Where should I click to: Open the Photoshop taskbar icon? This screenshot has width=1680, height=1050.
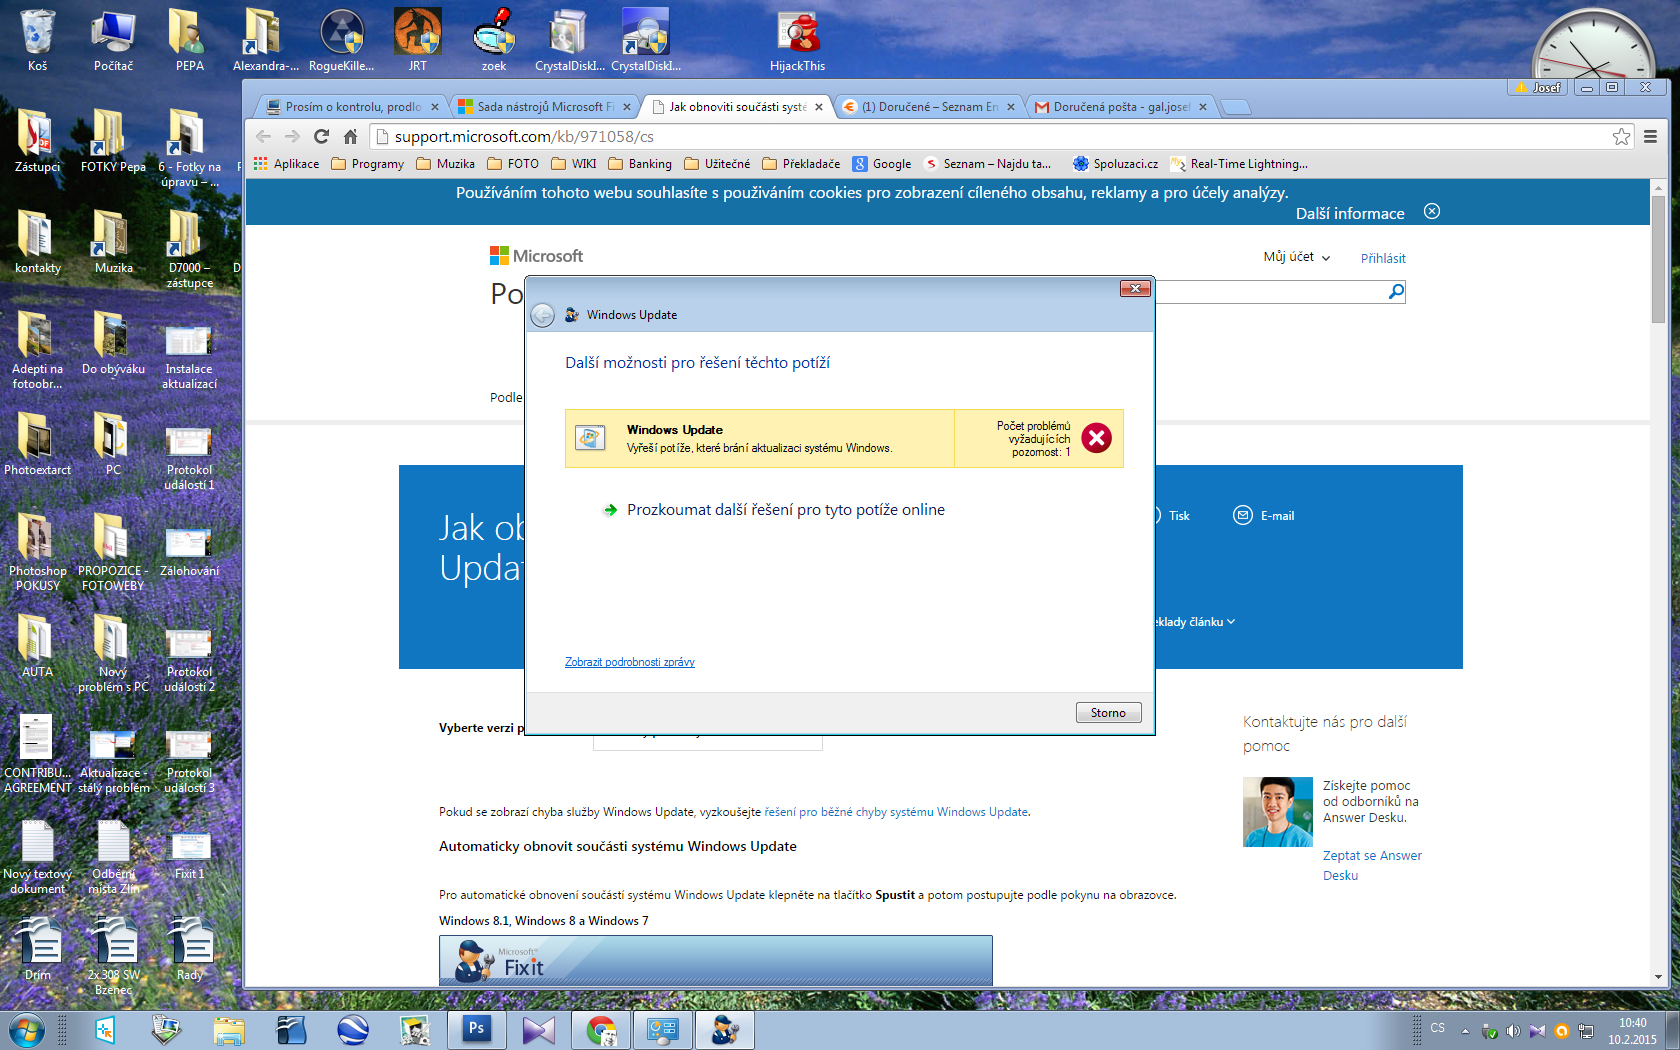(x=477, y=1029)
